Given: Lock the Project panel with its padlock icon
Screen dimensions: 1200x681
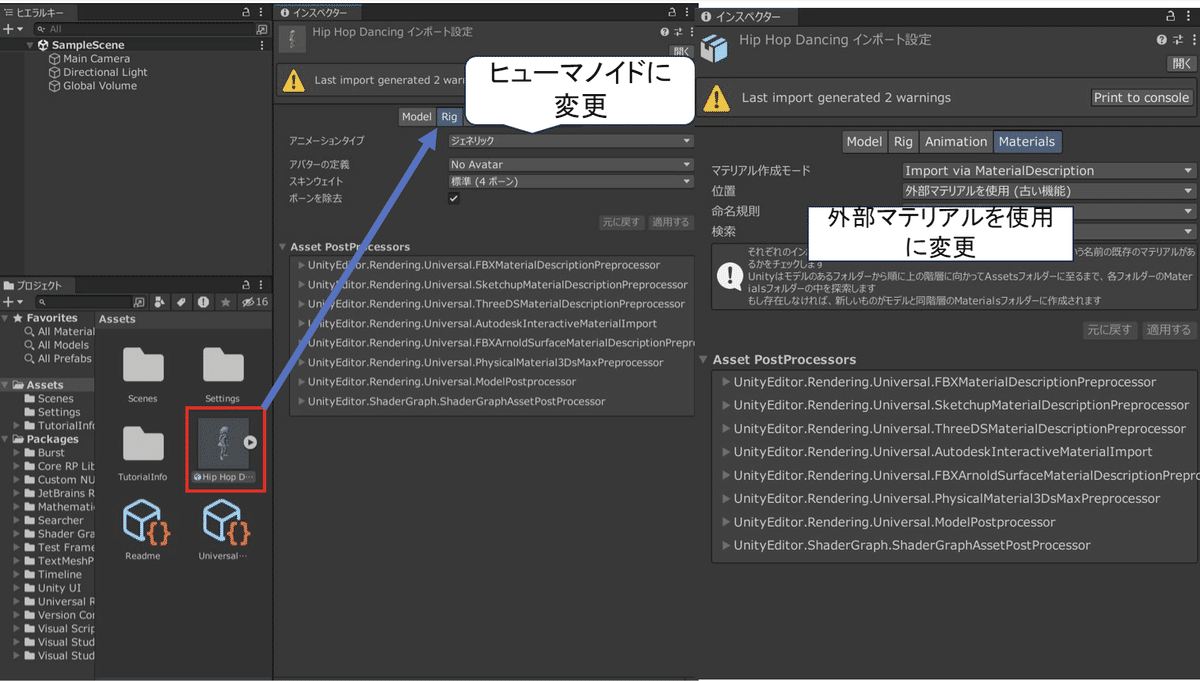Looking at the screenshot, I should point(246,285).
